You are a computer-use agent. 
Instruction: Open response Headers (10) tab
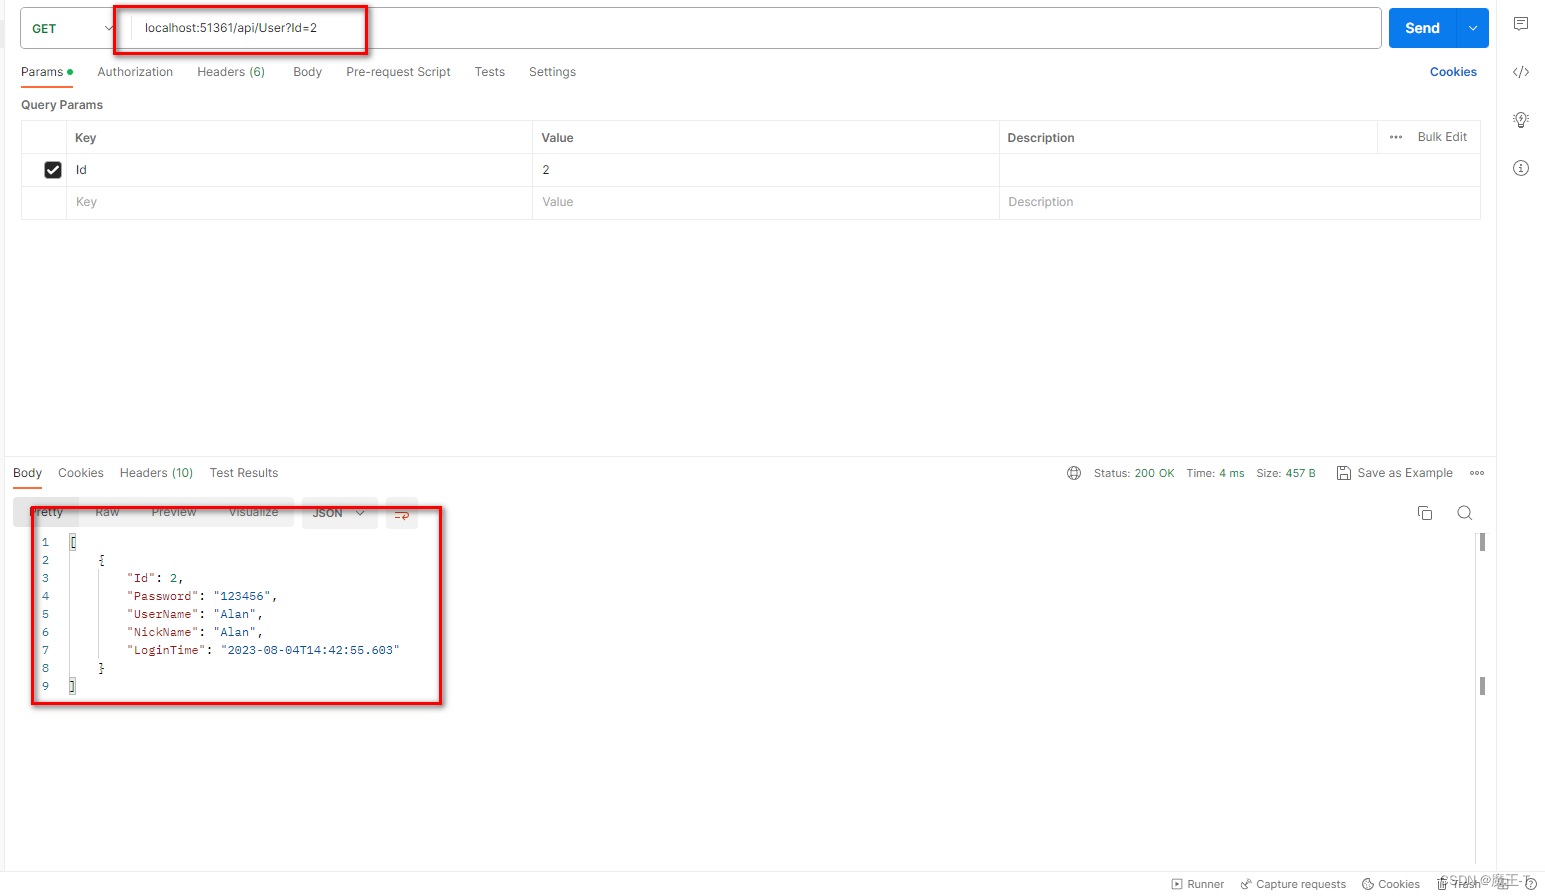(x=156, y=473)
